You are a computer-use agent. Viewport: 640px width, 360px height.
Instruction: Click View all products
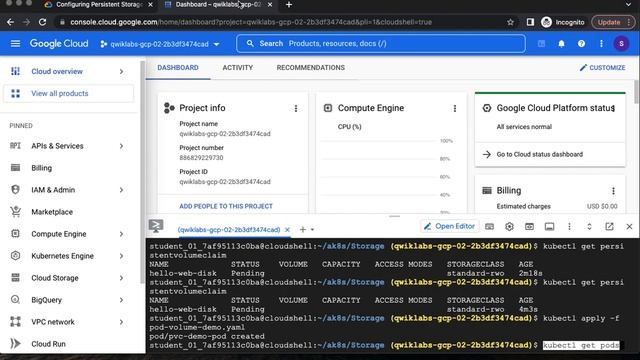pos(69,93)
